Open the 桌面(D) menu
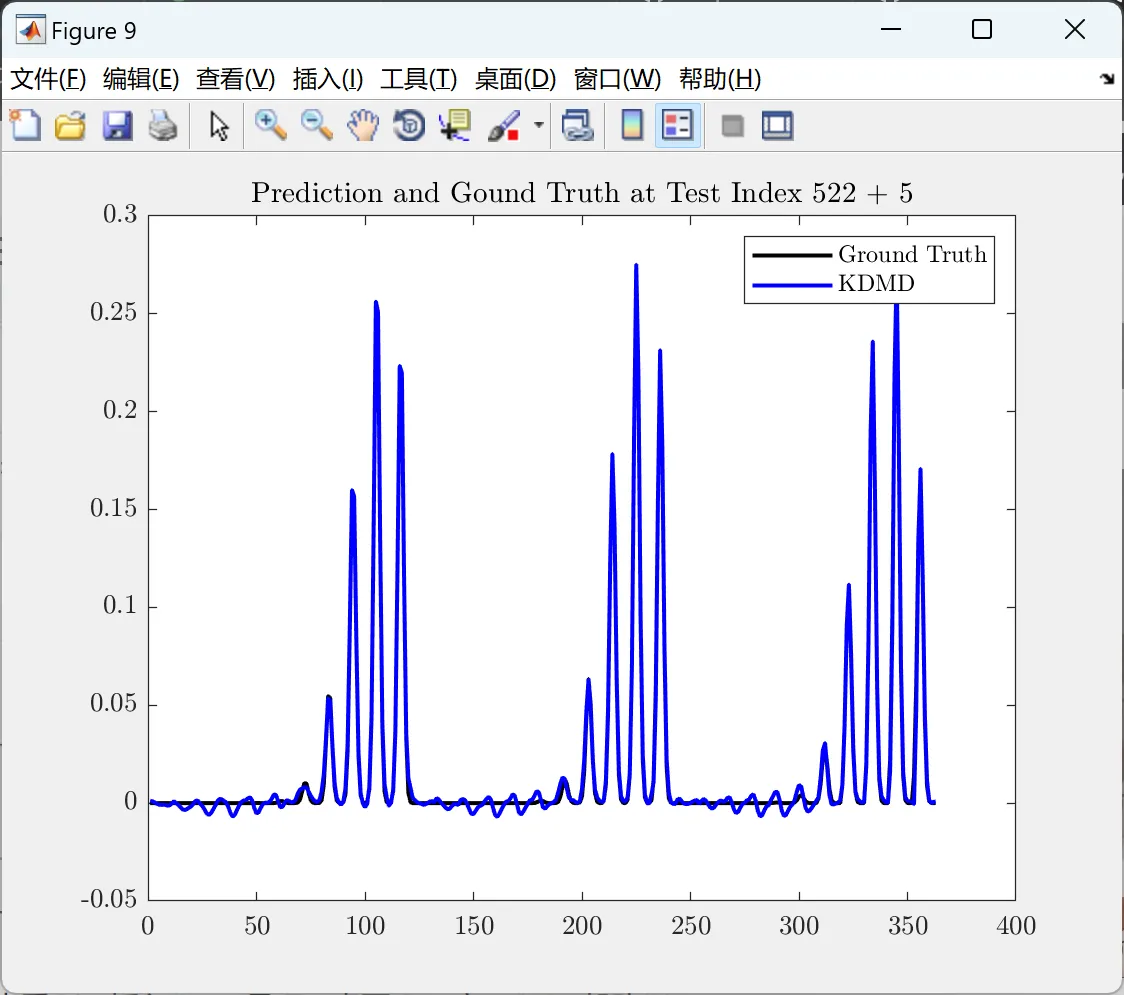The height and width of the screenshot is (995, 1124). (515, 79)
